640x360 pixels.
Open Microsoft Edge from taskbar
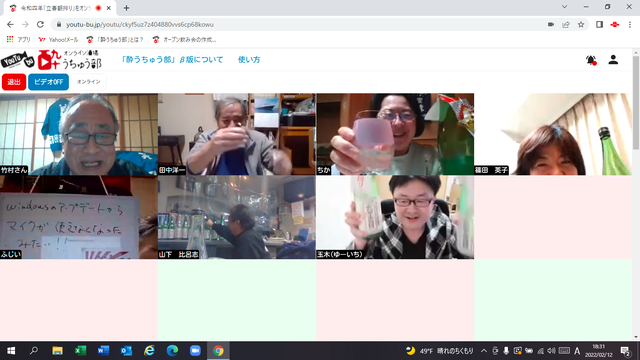coord(172,351)
